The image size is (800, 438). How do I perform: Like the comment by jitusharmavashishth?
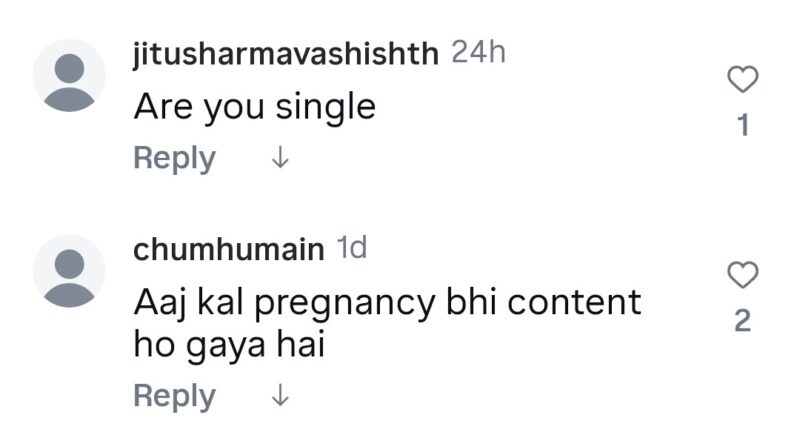tap(742, 79)
